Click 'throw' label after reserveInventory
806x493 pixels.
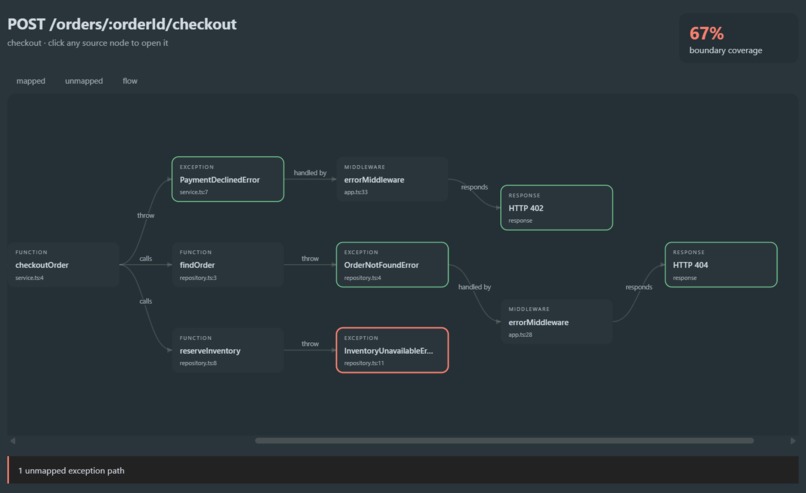310,343
